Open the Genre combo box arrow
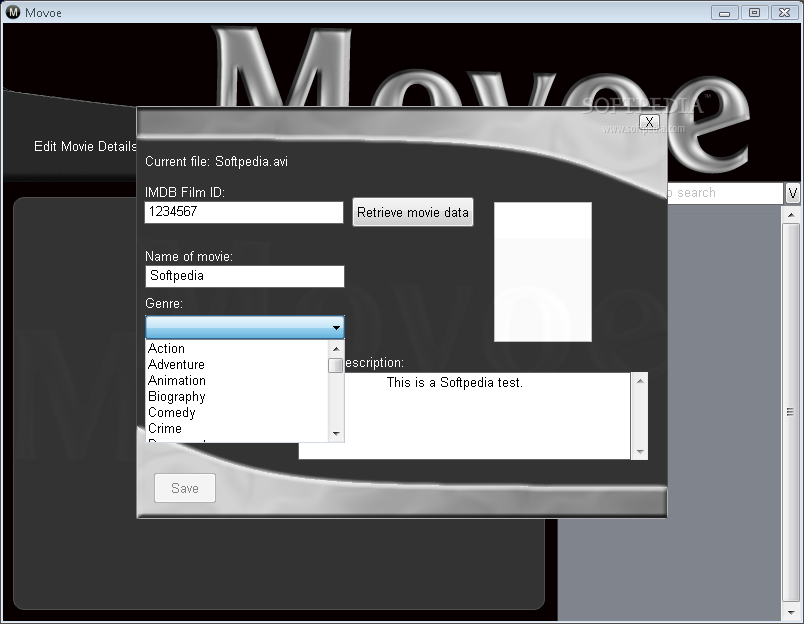 pos(336,327)
